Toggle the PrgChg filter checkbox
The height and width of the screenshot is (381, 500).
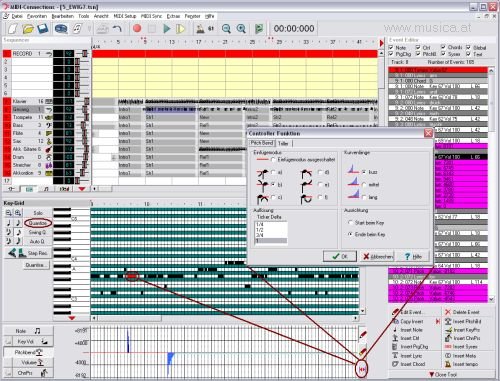pyautogui.click(x=391, y=54)
